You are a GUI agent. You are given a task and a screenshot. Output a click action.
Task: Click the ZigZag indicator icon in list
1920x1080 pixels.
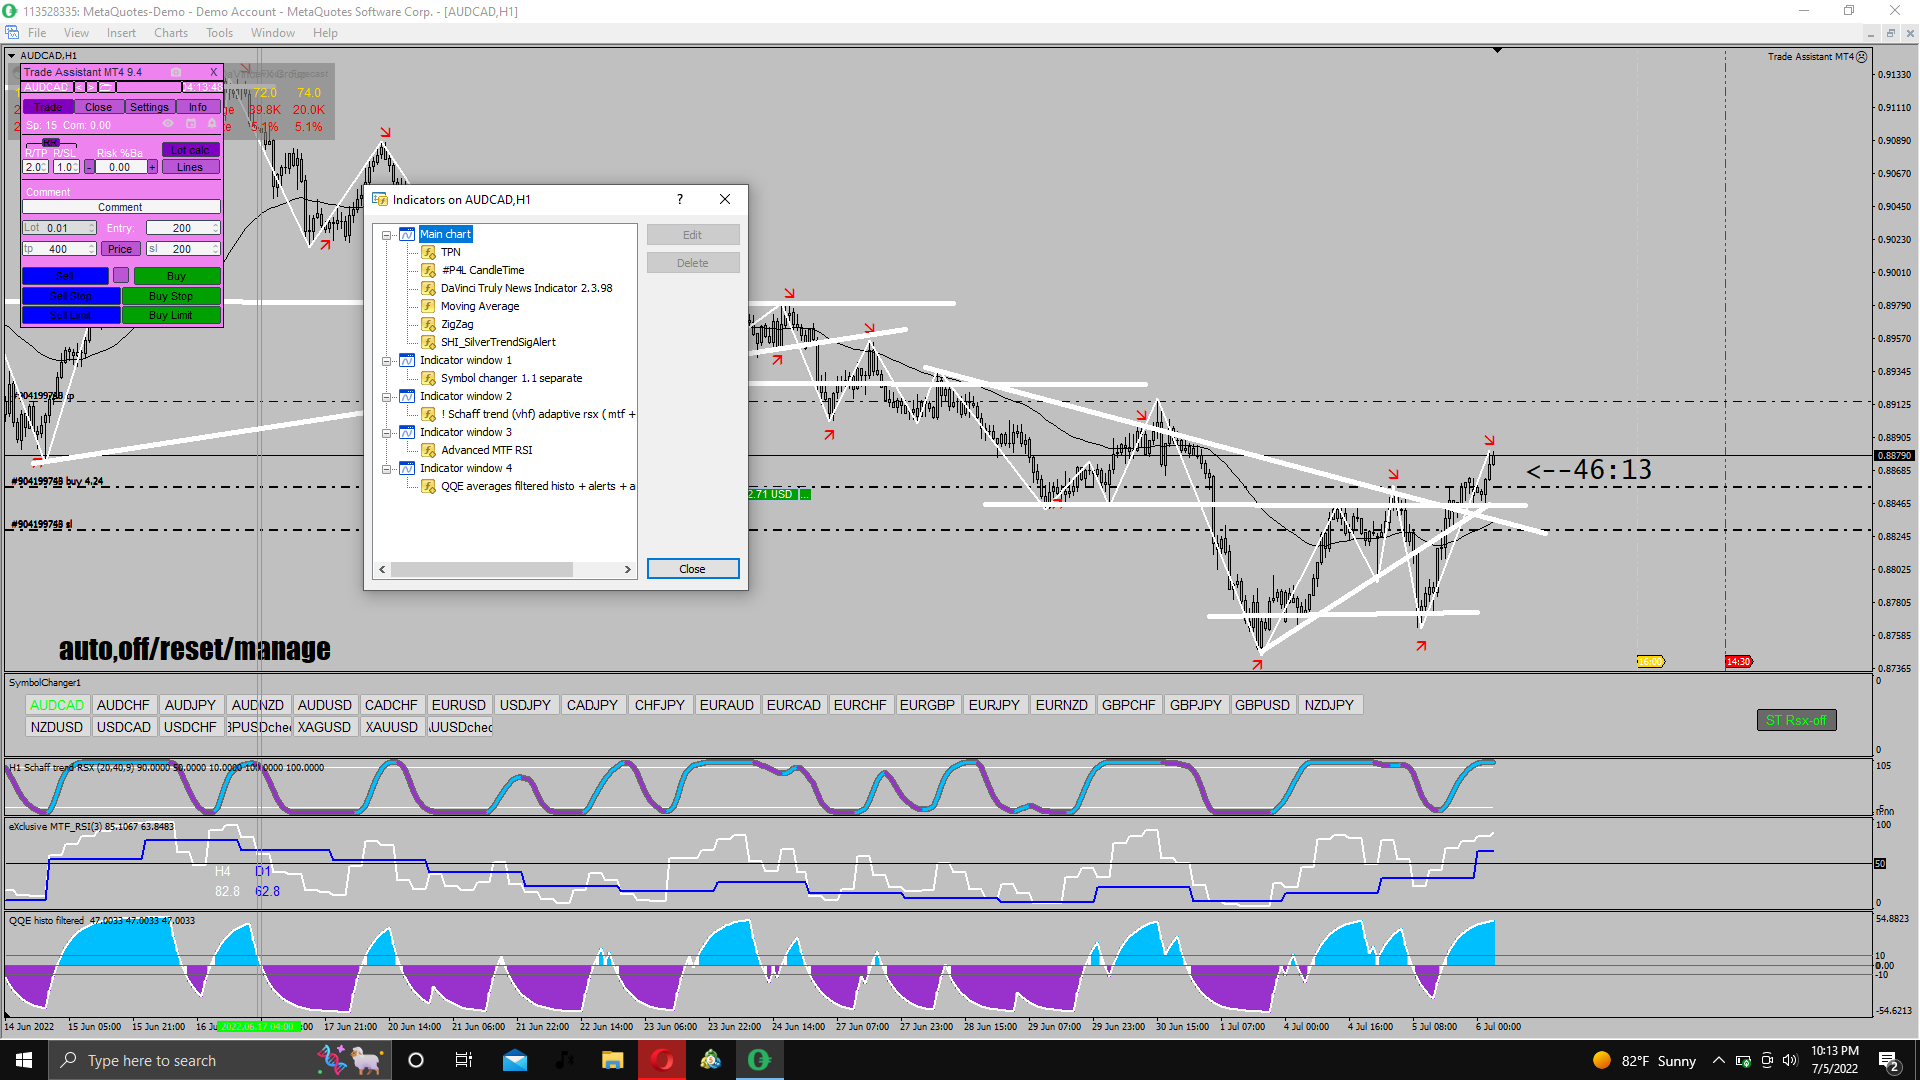(x=428, y=324)
